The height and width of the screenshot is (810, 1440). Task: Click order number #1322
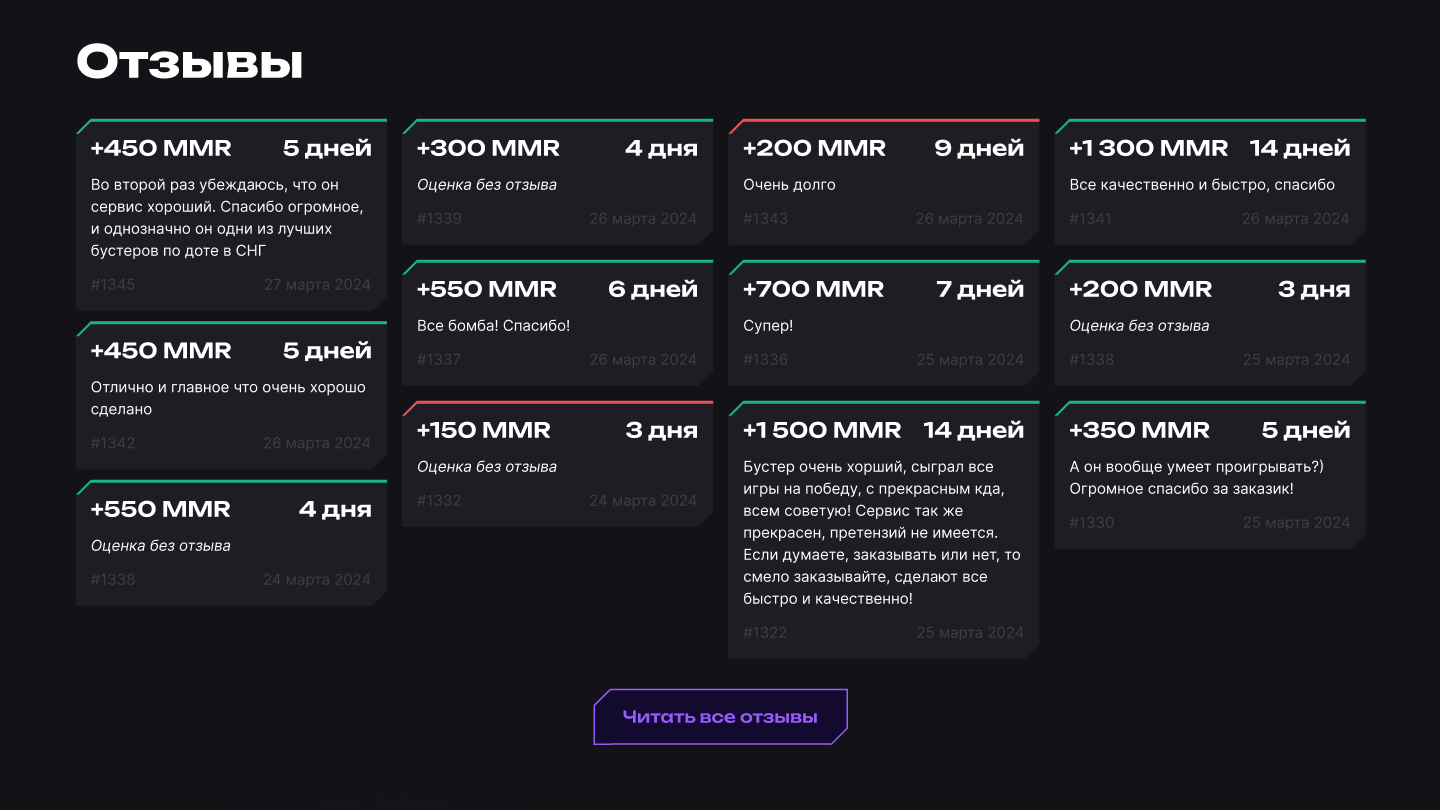tap(765, 633)
